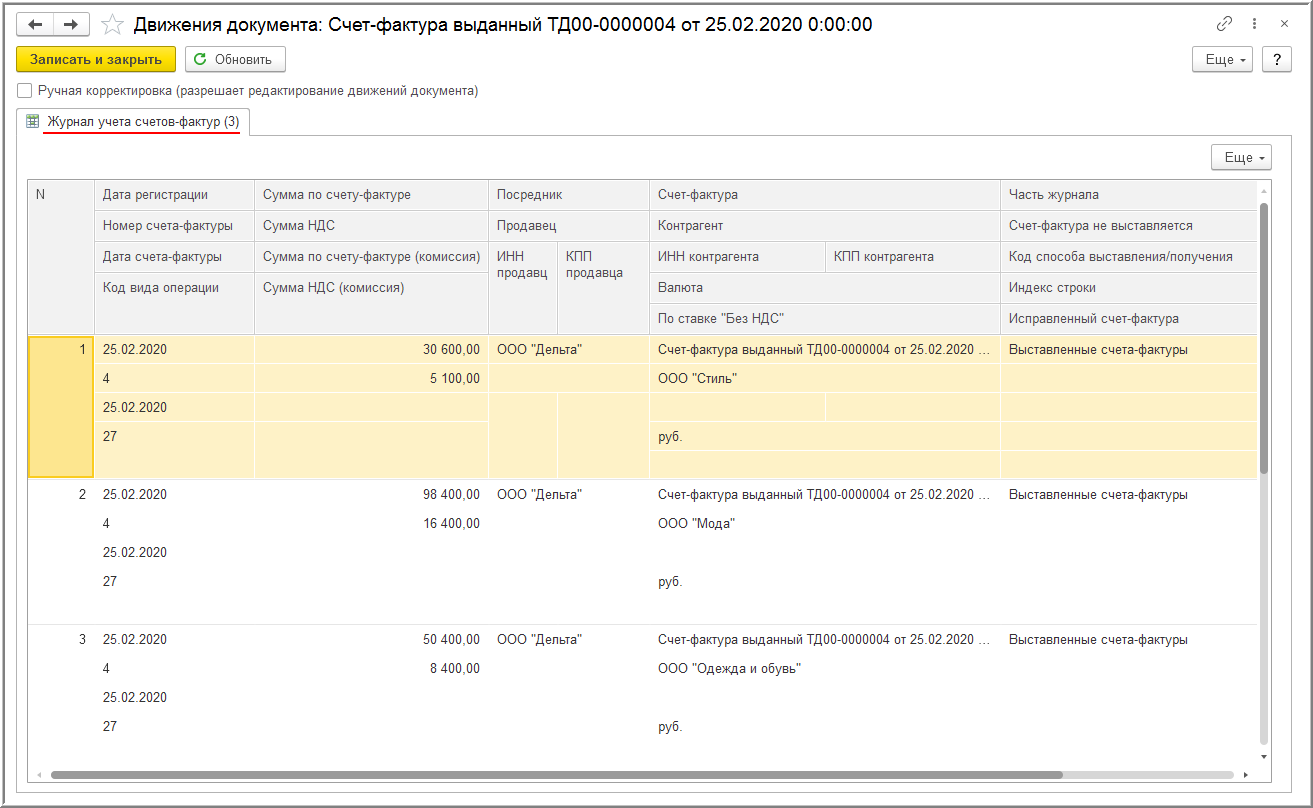Select row number 1 cell
The width and height of the screenshot is (1313, 808).
click(x=61, y=407)
